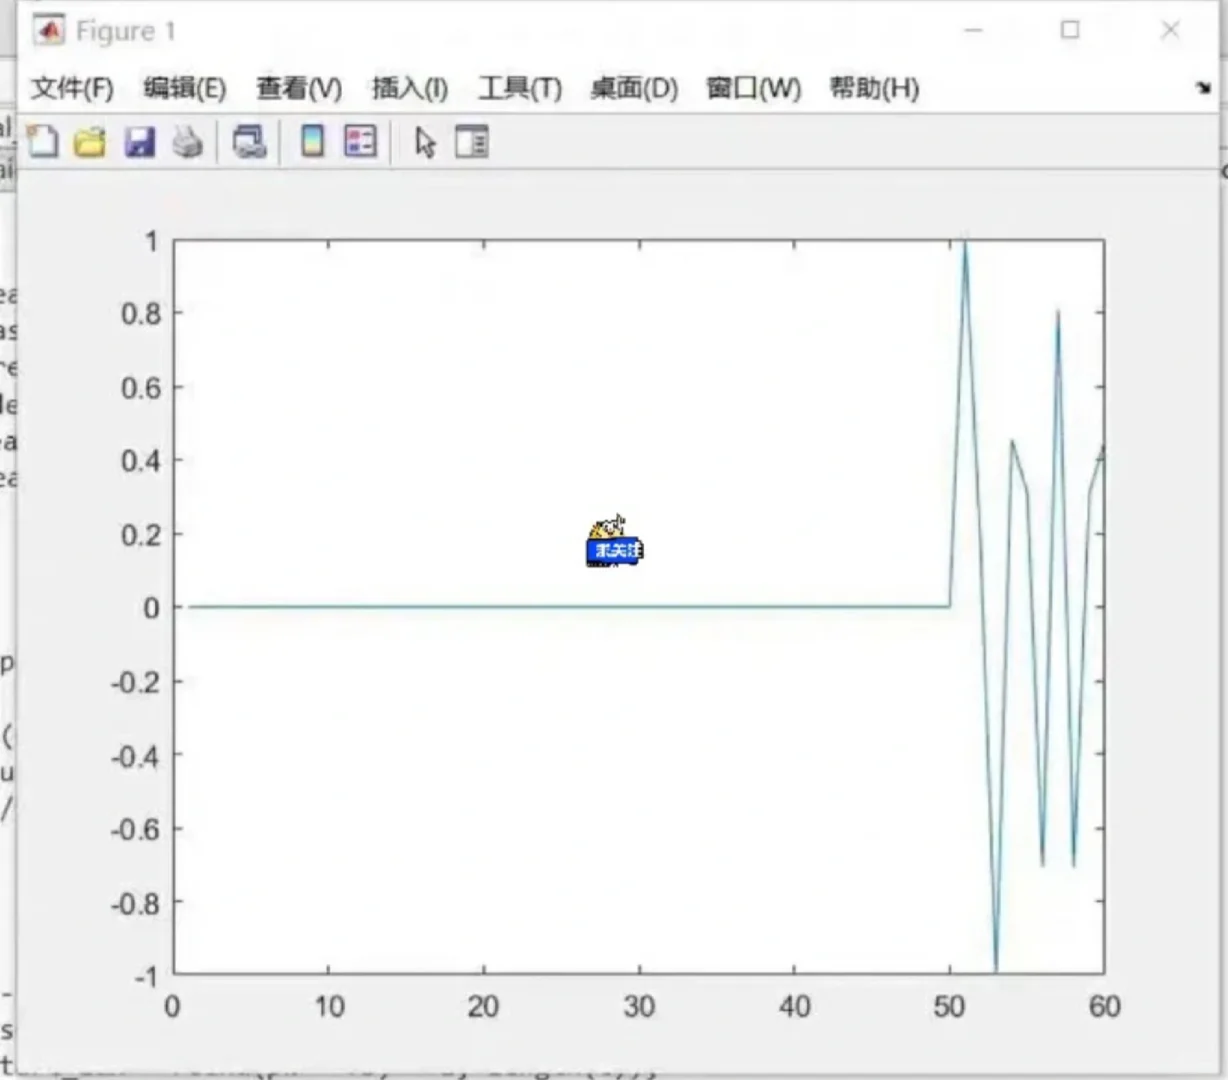Screen dimensions: 1228x1080
Task: Open the 查看(V) menu
Action: pos(297,89)
